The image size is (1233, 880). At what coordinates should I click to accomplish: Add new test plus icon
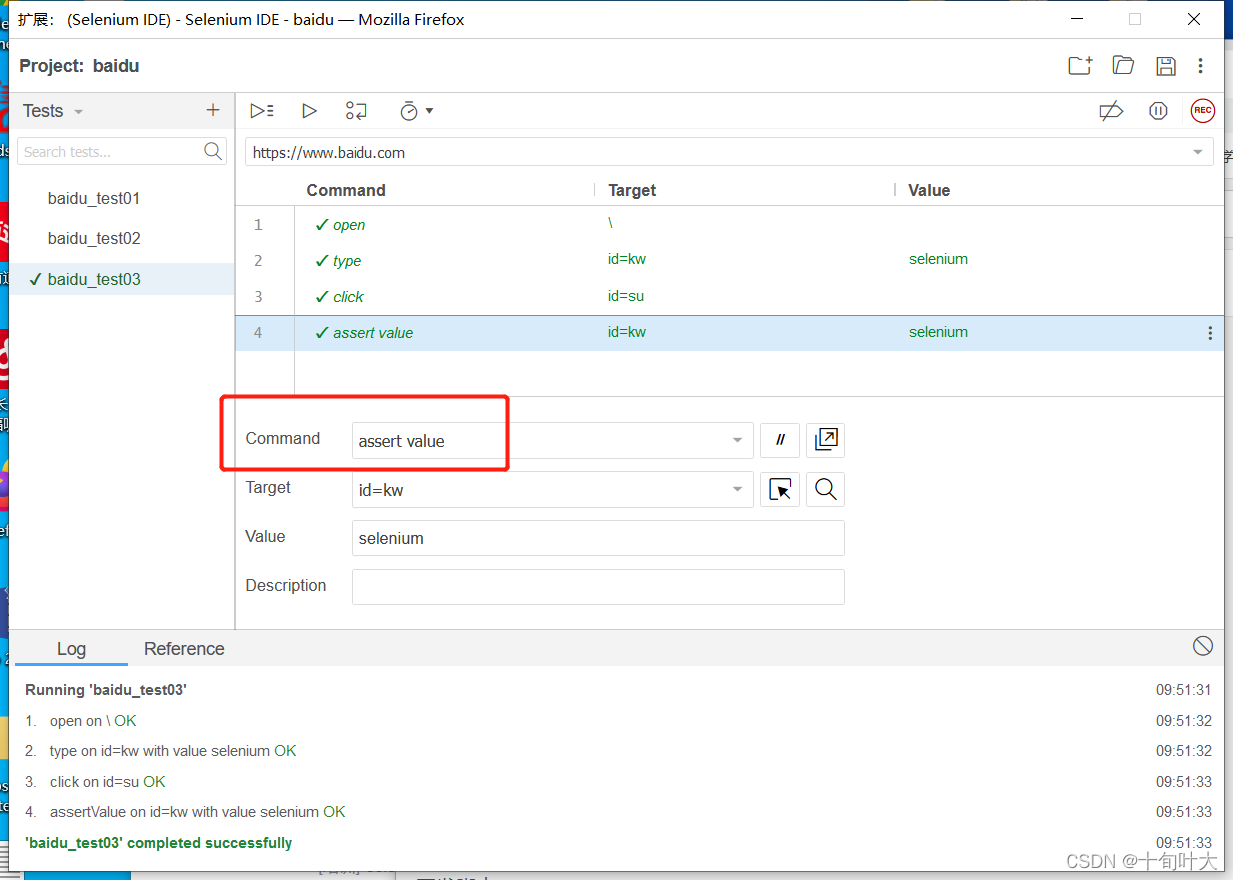point(212,110)
